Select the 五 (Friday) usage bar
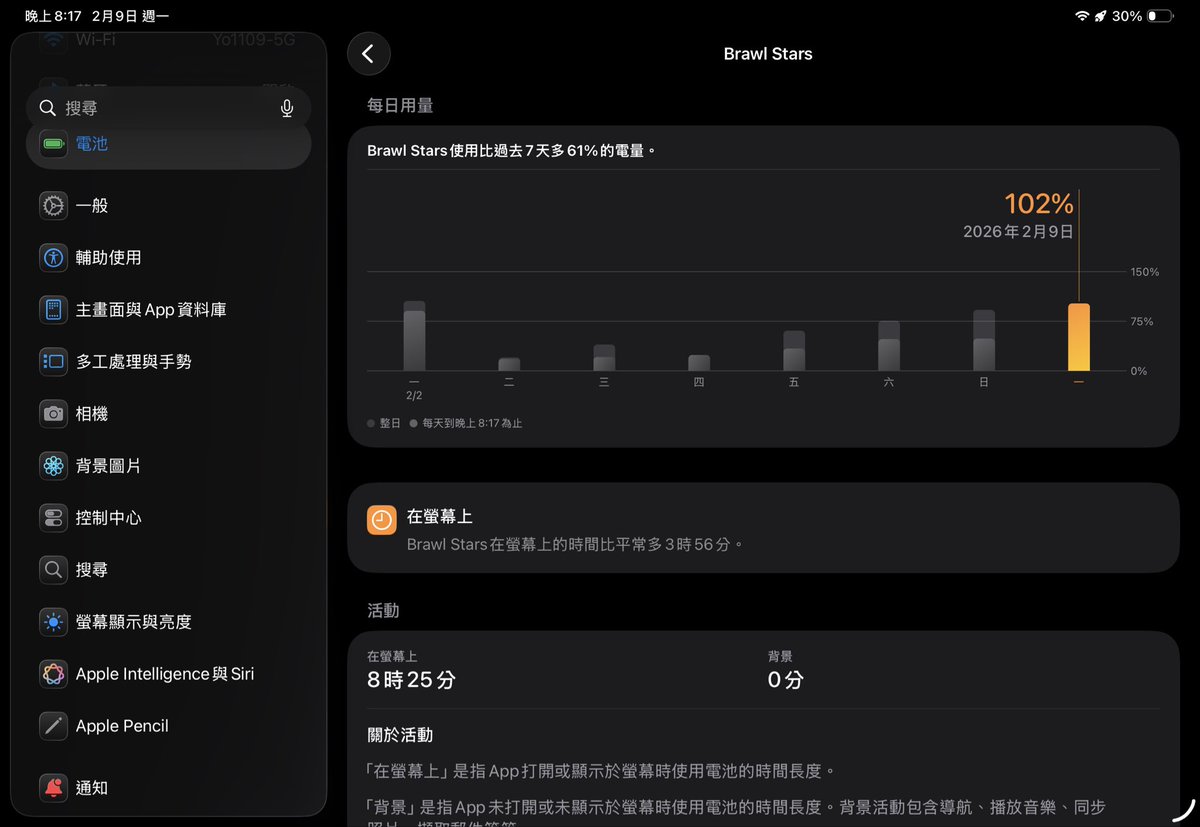 (794, 351)
